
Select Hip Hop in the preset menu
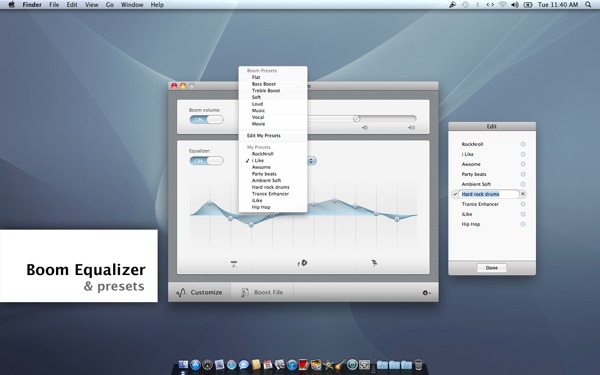(273, 207)
